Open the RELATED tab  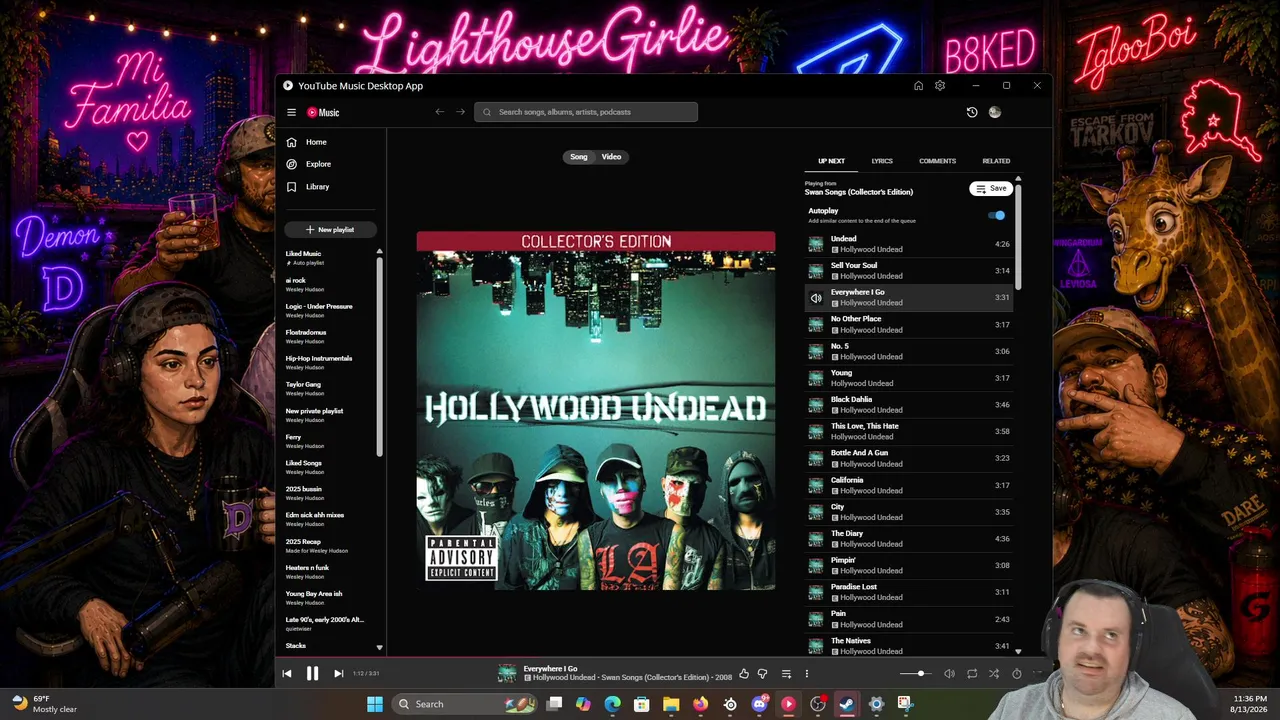(996, 161)
